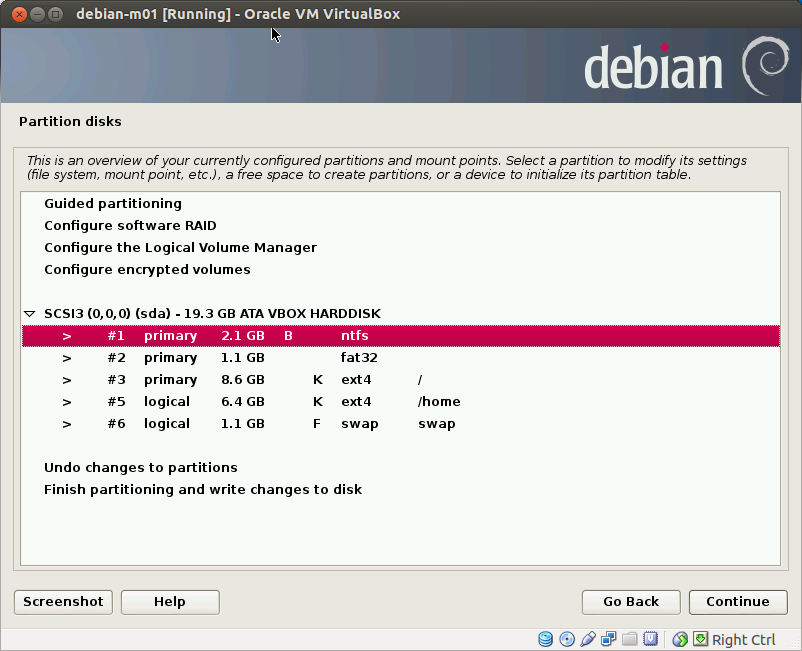
Task: Select Undo changes to partitions
Action: tap(400, 467)
